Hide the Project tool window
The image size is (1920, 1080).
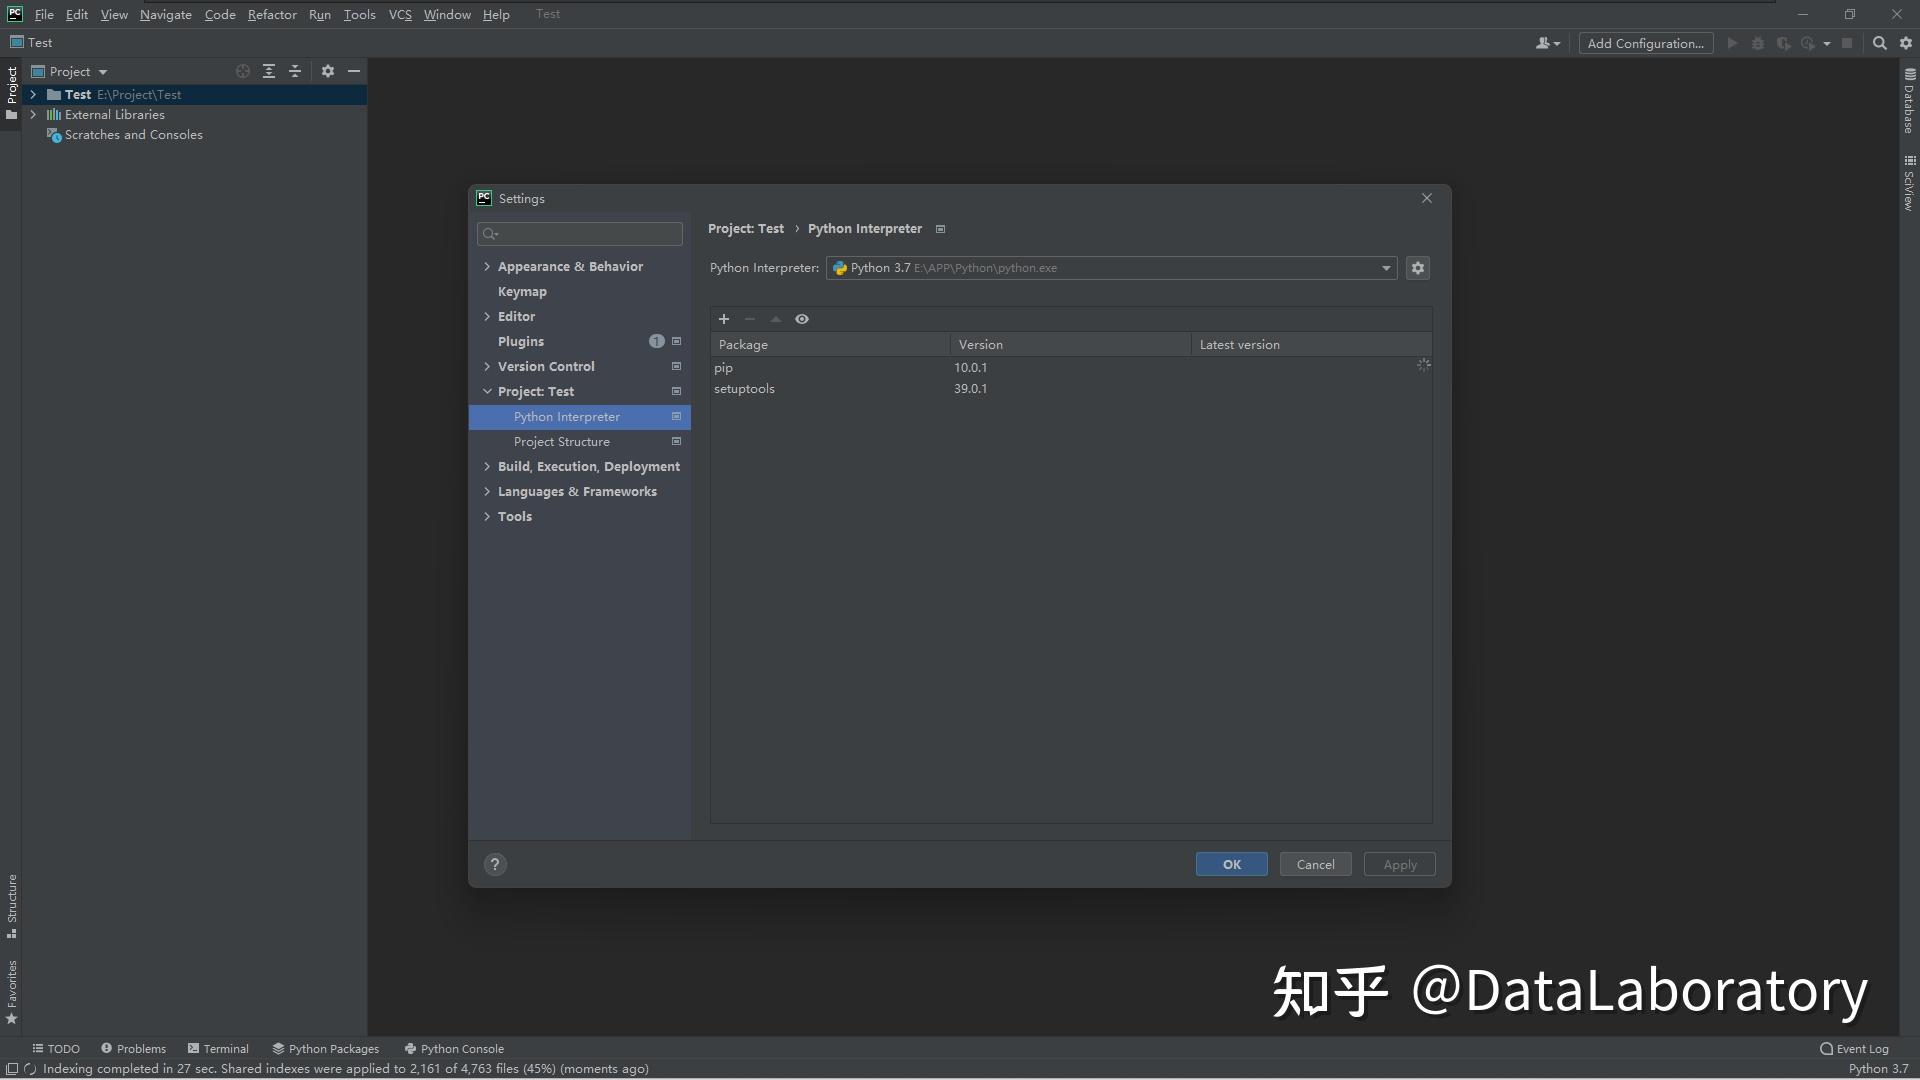(x=355, y=71)
